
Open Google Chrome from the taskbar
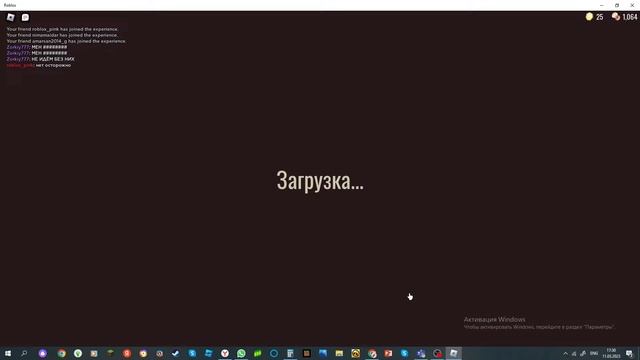[x=62, y=353]
